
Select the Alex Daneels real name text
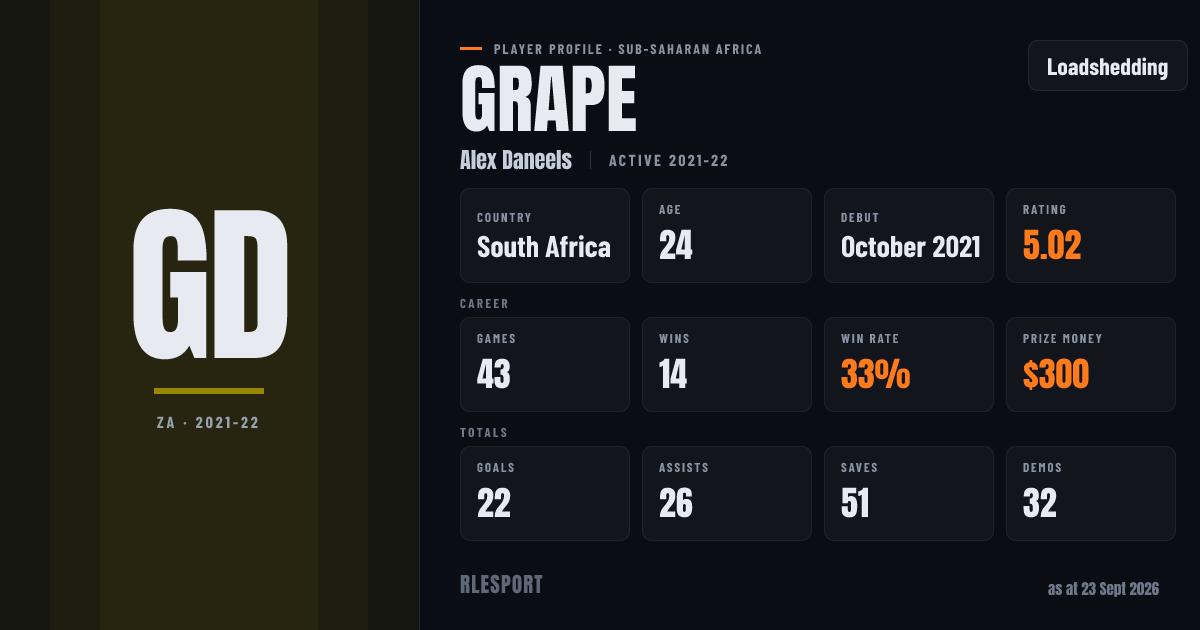(x=516, y=160)
